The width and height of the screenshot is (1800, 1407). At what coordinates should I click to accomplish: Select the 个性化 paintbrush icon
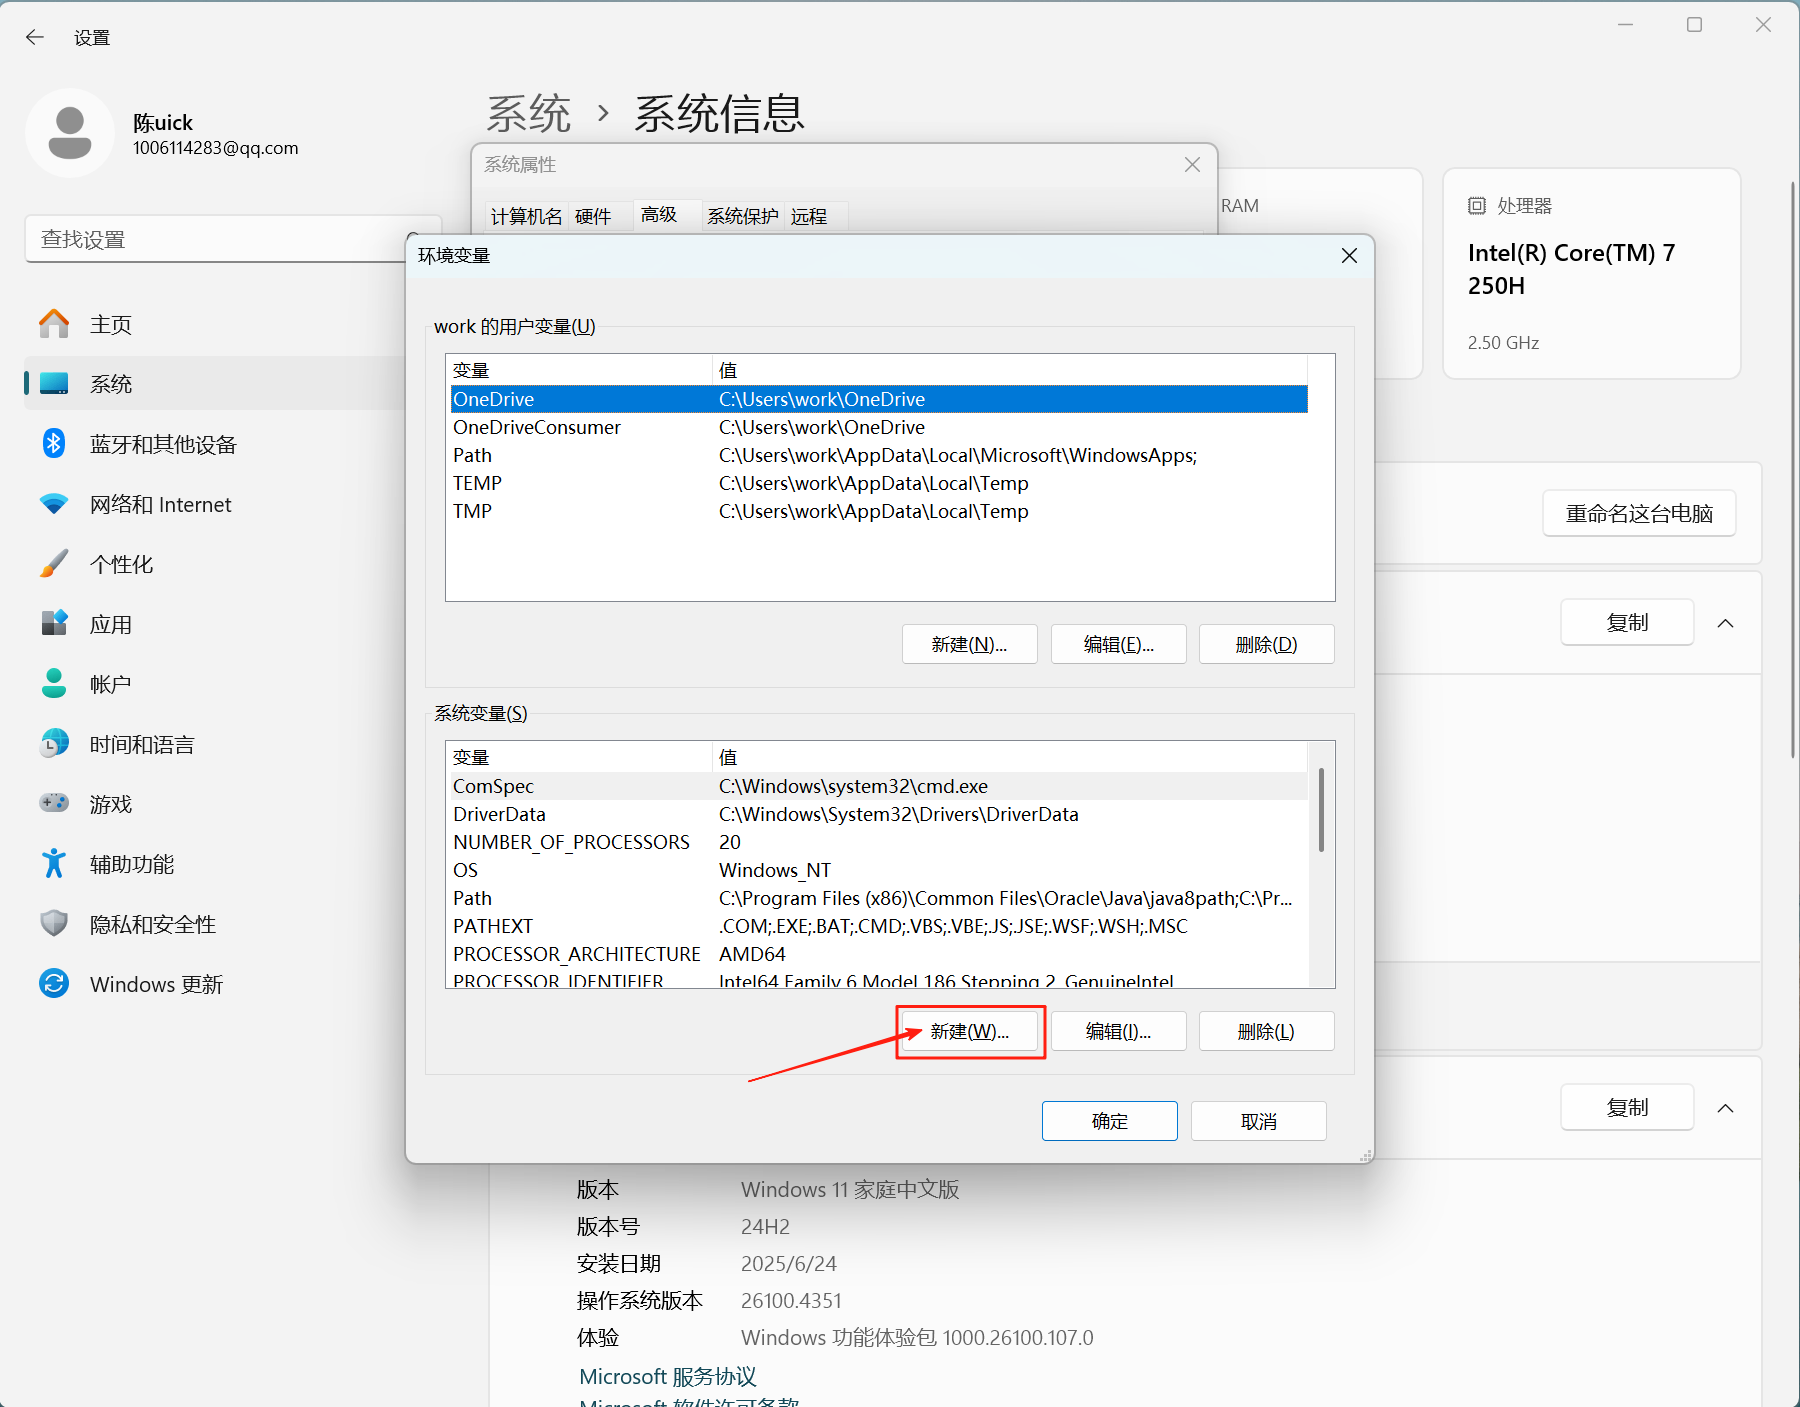[x=54, y=564]
